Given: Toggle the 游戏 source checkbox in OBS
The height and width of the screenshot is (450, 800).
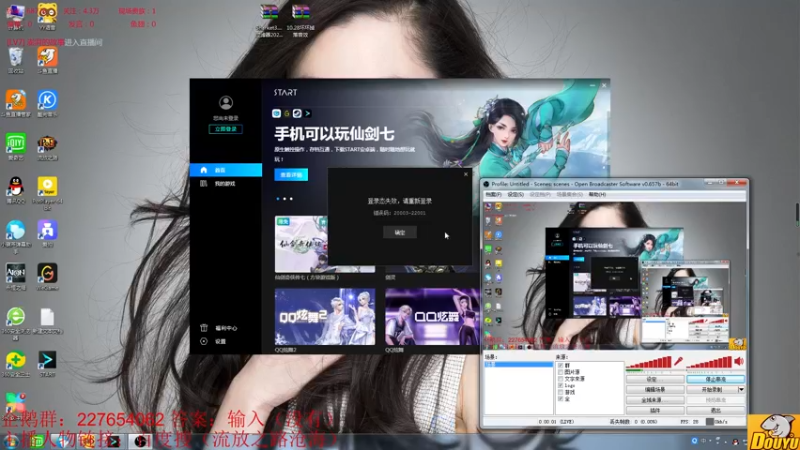Looking at the screenshot, I should [561, 392].
